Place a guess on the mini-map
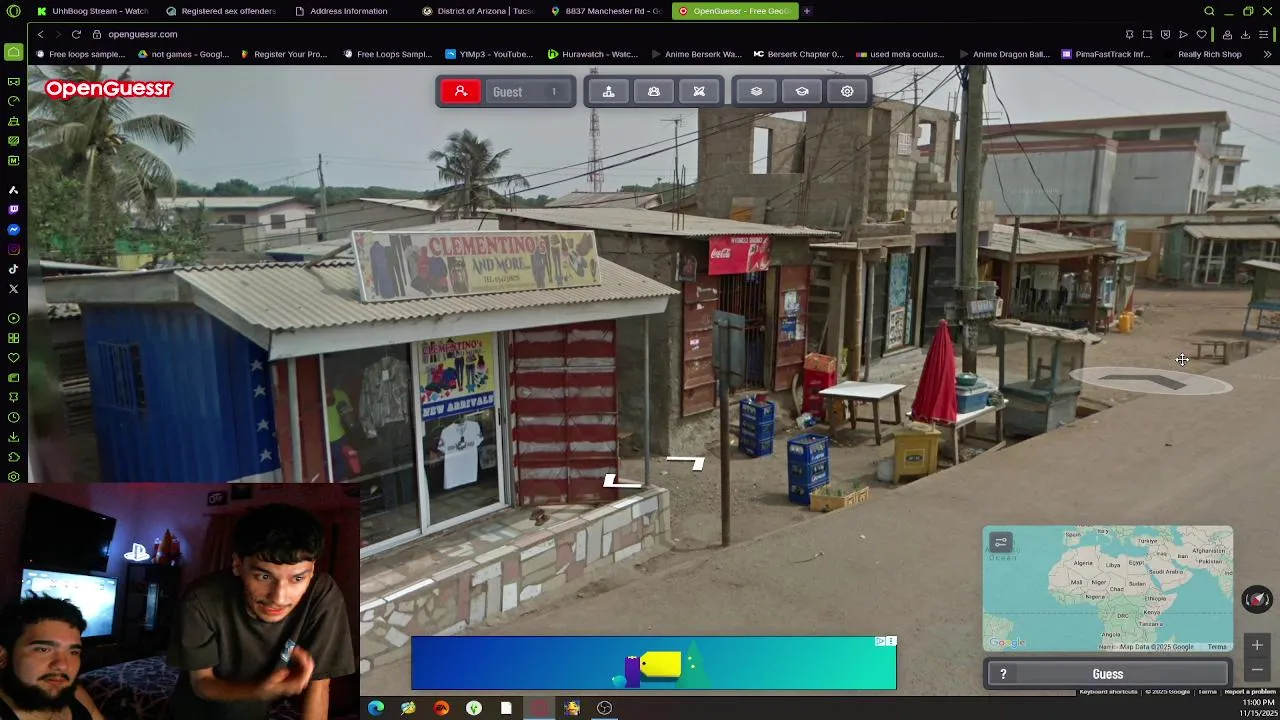The height and width of the screenshot is (720, 1280). 1107,588
